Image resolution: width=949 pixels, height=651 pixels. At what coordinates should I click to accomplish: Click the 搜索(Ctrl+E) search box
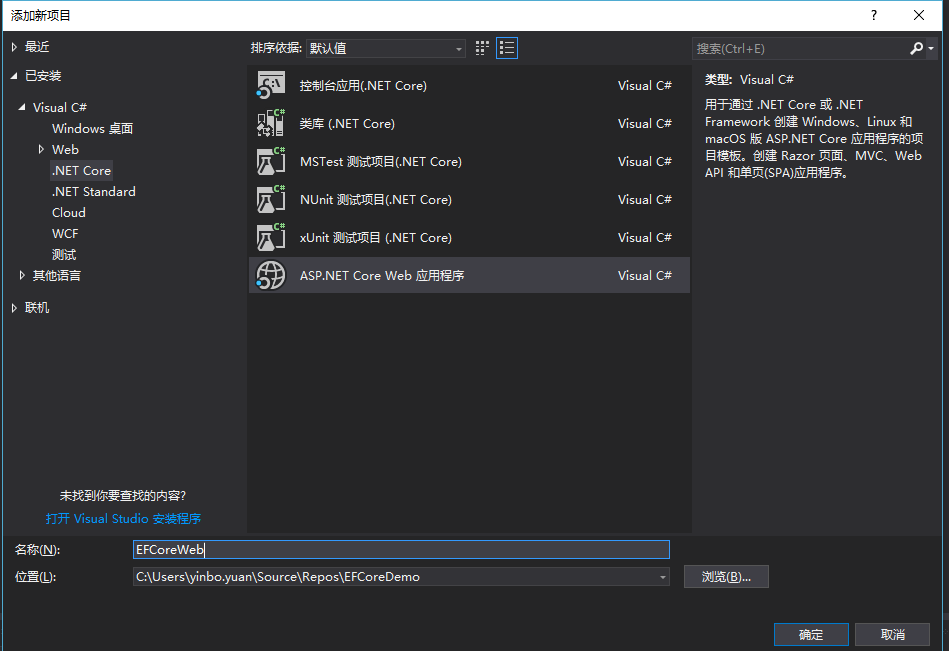(x=800, y=48)
